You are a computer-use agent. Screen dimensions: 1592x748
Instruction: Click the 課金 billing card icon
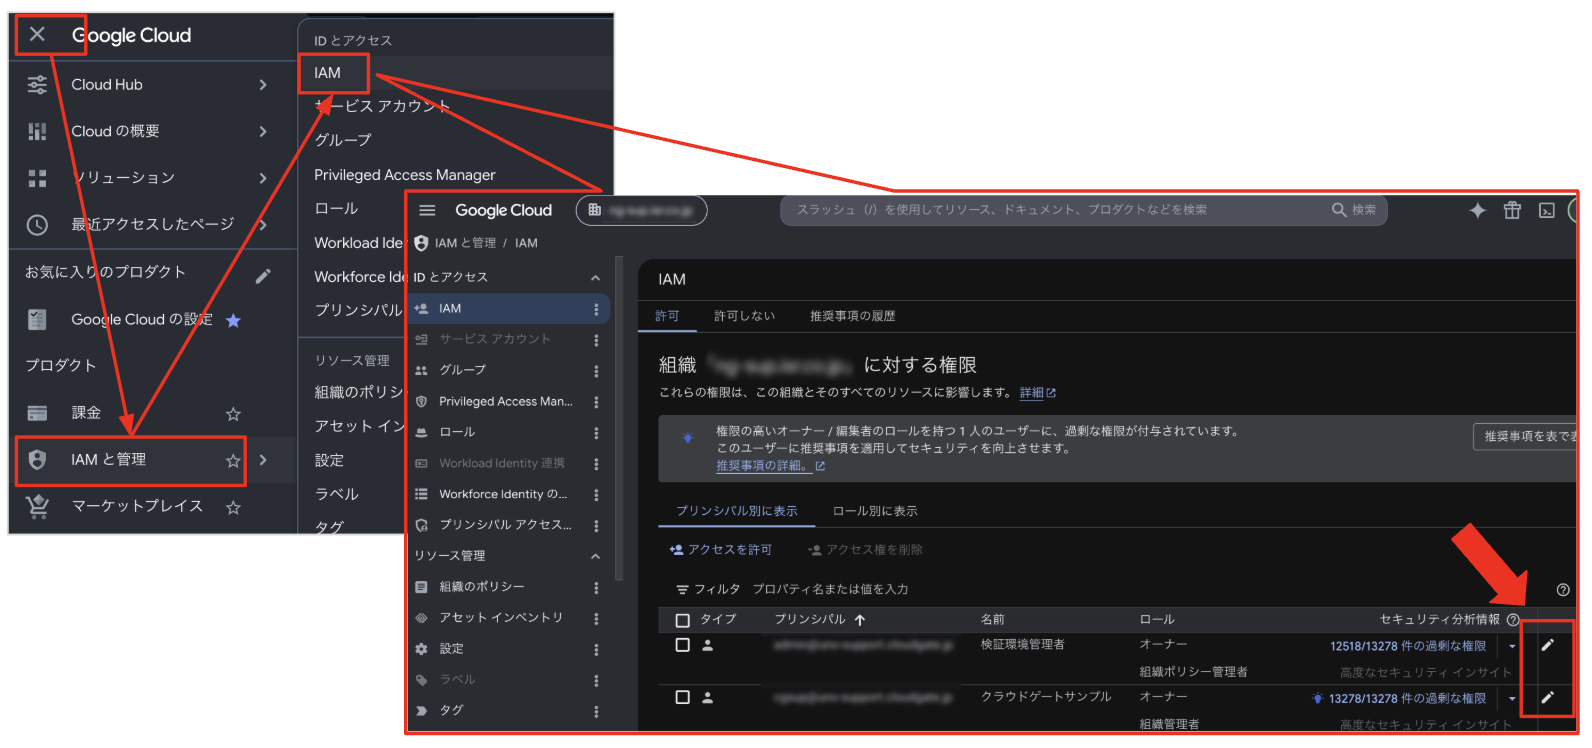pyautogui.click(x=37, y=413)
